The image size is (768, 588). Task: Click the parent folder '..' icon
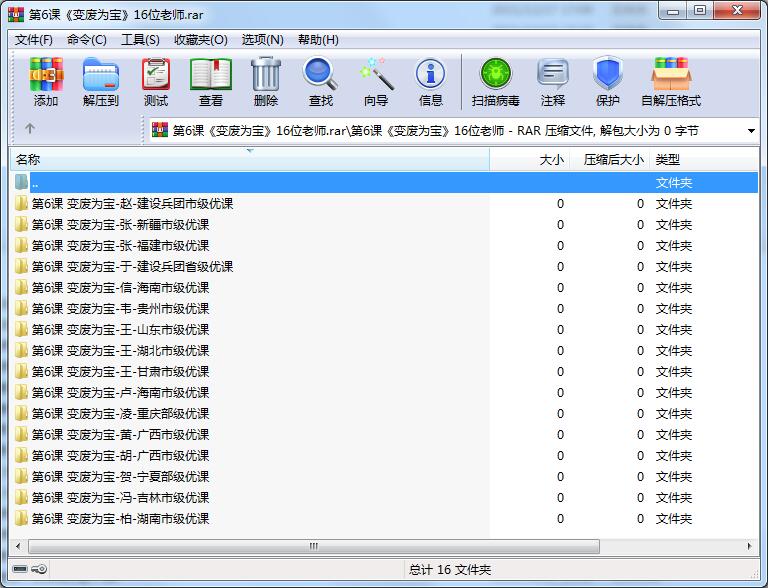(21, 182)
